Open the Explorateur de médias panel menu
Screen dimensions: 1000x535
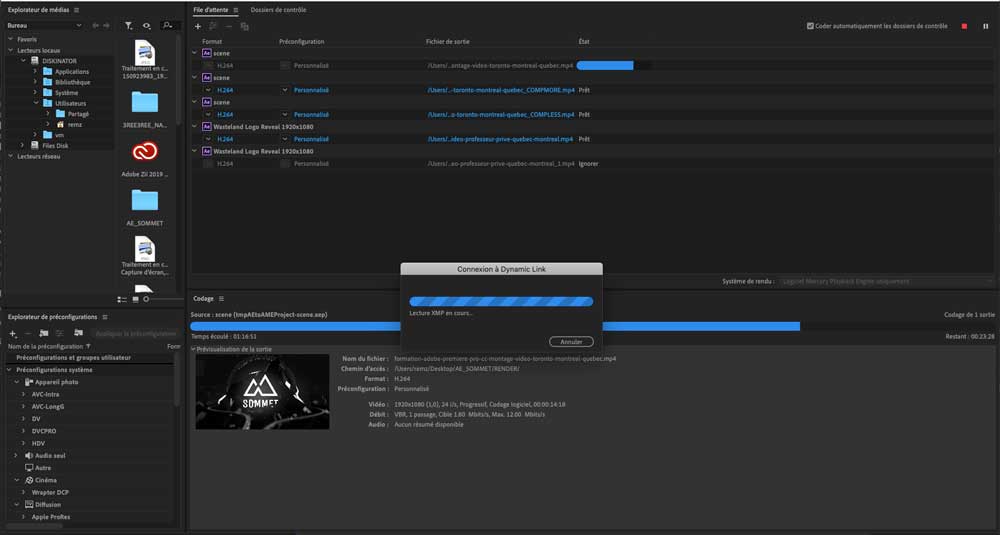pyautogui.click(x=77, y=10)
